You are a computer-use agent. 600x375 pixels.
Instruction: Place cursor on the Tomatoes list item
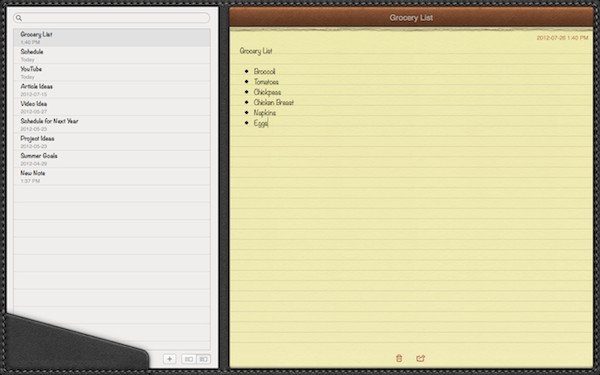(x=266, y=82)
